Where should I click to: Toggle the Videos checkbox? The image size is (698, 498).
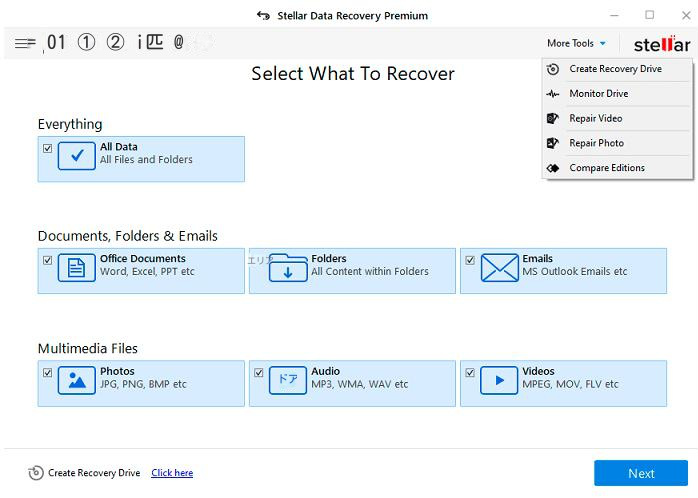click(470, 372)
